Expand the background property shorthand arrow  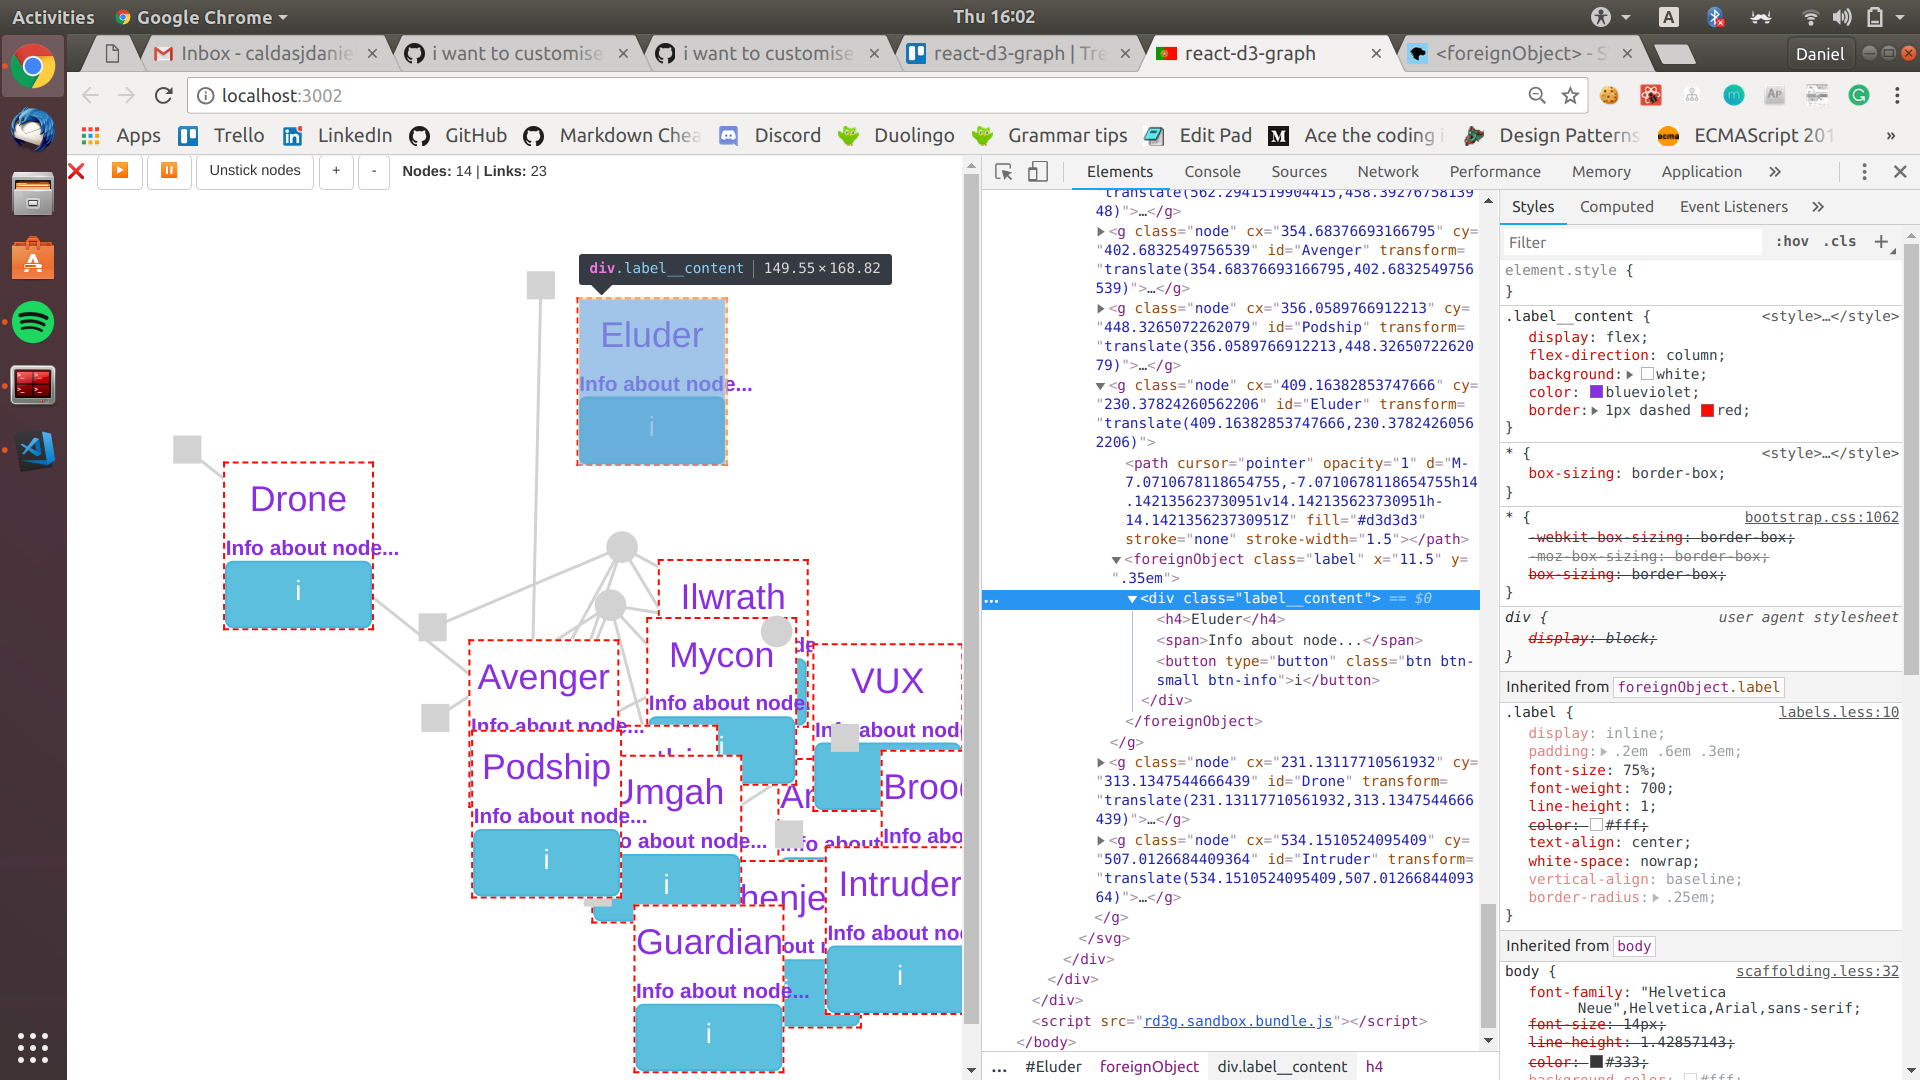(1629, 374)
